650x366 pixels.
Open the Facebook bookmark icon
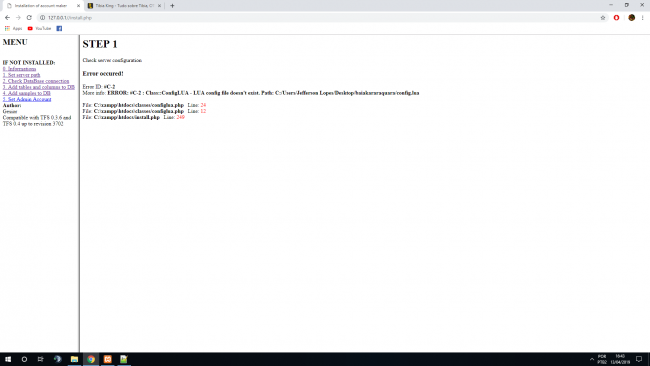pos(59,28)
